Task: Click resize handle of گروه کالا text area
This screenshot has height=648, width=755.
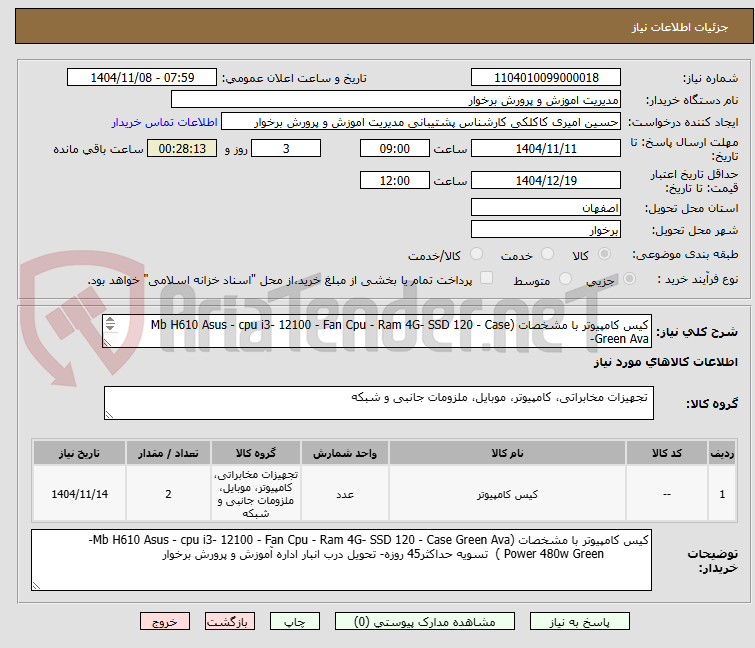Action: coord(109,415)
